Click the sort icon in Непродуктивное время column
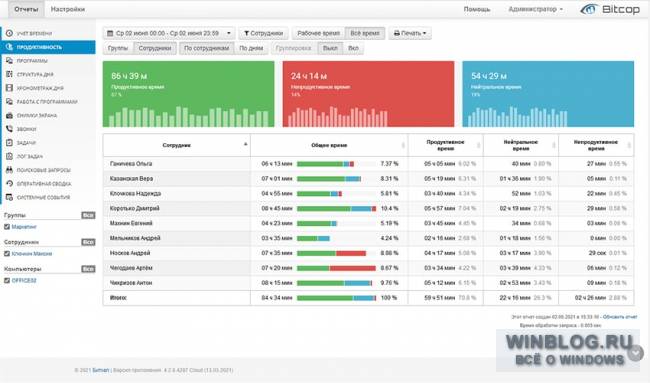 (x=629, y=145)
